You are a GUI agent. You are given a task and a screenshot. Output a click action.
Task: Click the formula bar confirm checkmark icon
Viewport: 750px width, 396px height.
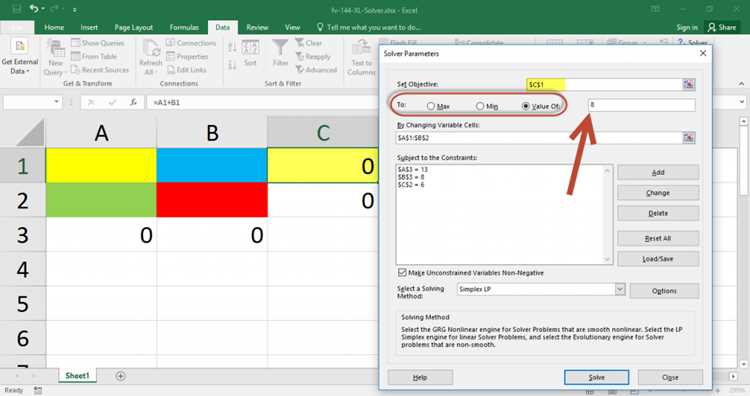point(112,102)
